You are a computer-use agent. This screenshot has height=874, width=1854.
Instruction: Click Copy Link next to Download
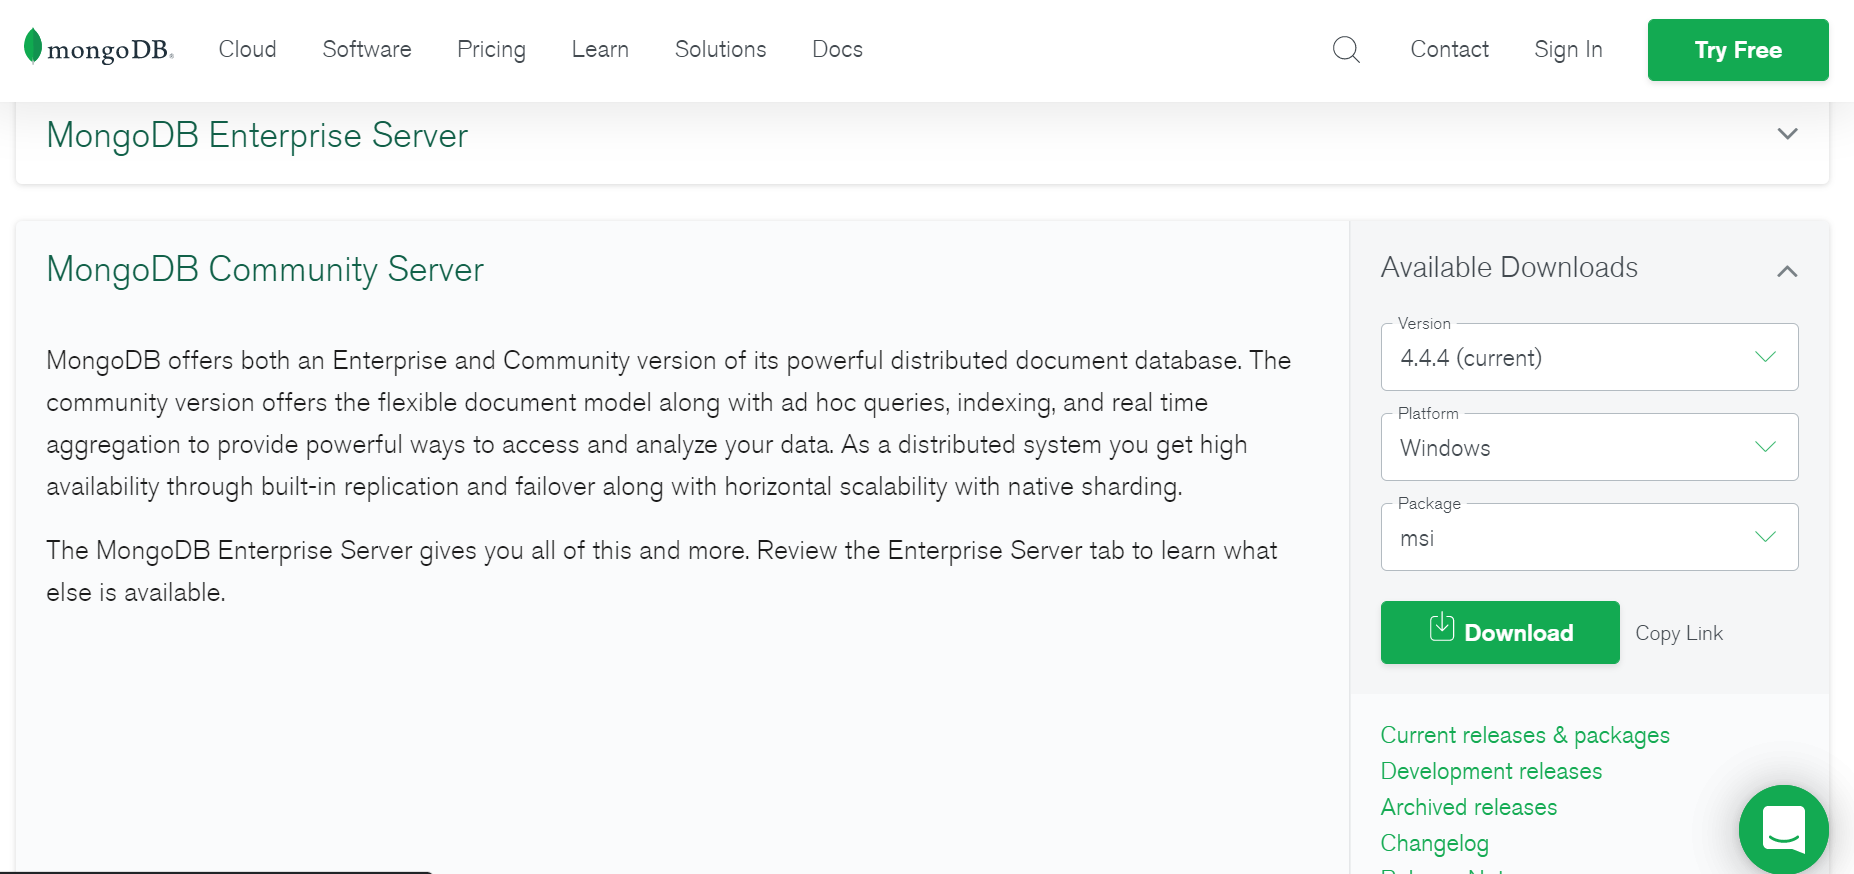[1679, 634]
